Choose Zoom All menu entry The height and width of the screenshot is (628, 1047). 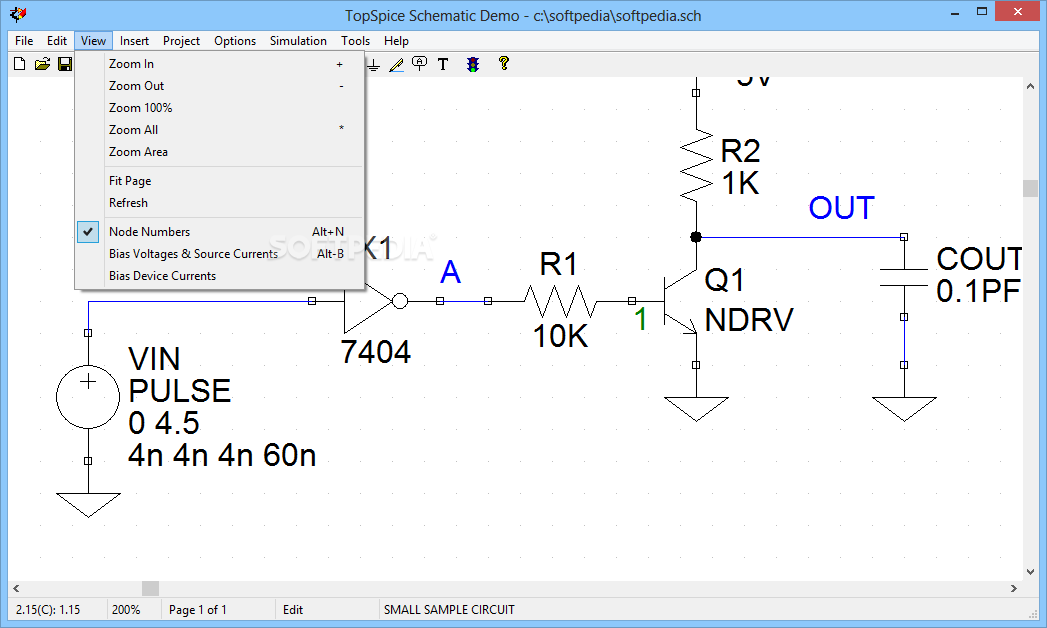(x=220, y=129)
